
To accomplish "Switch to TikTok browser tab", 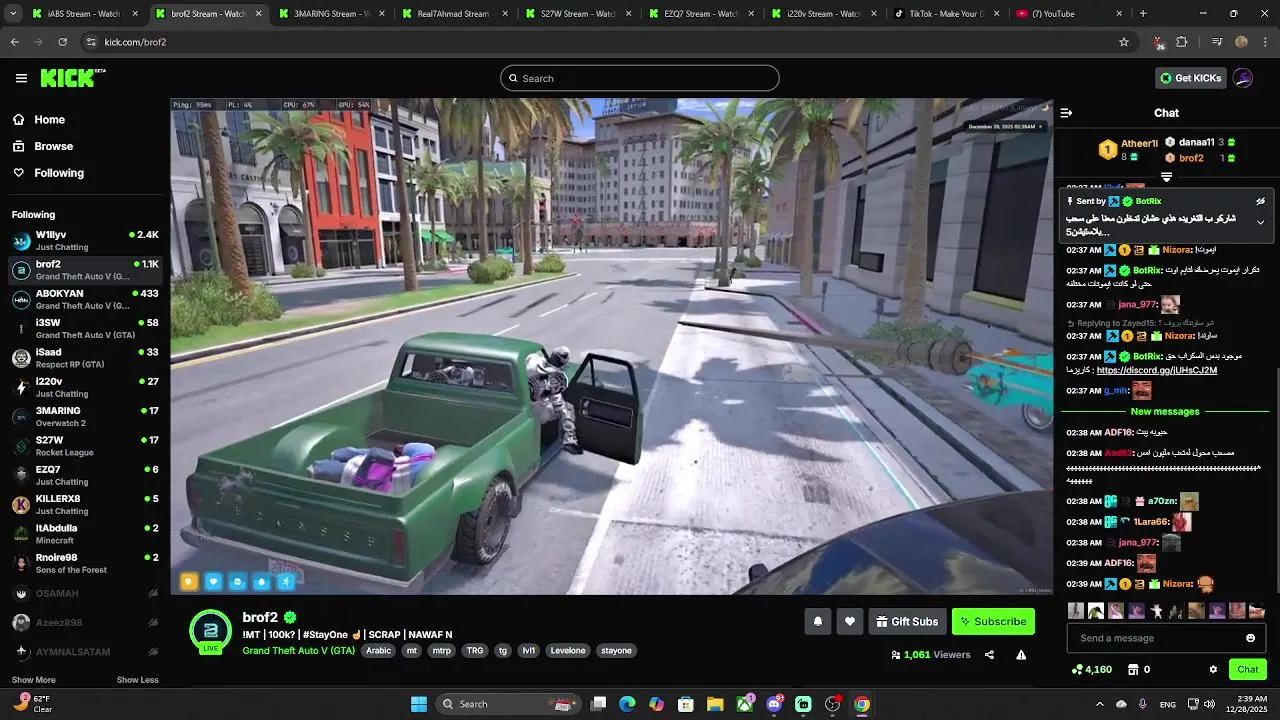I will point(945,14).
